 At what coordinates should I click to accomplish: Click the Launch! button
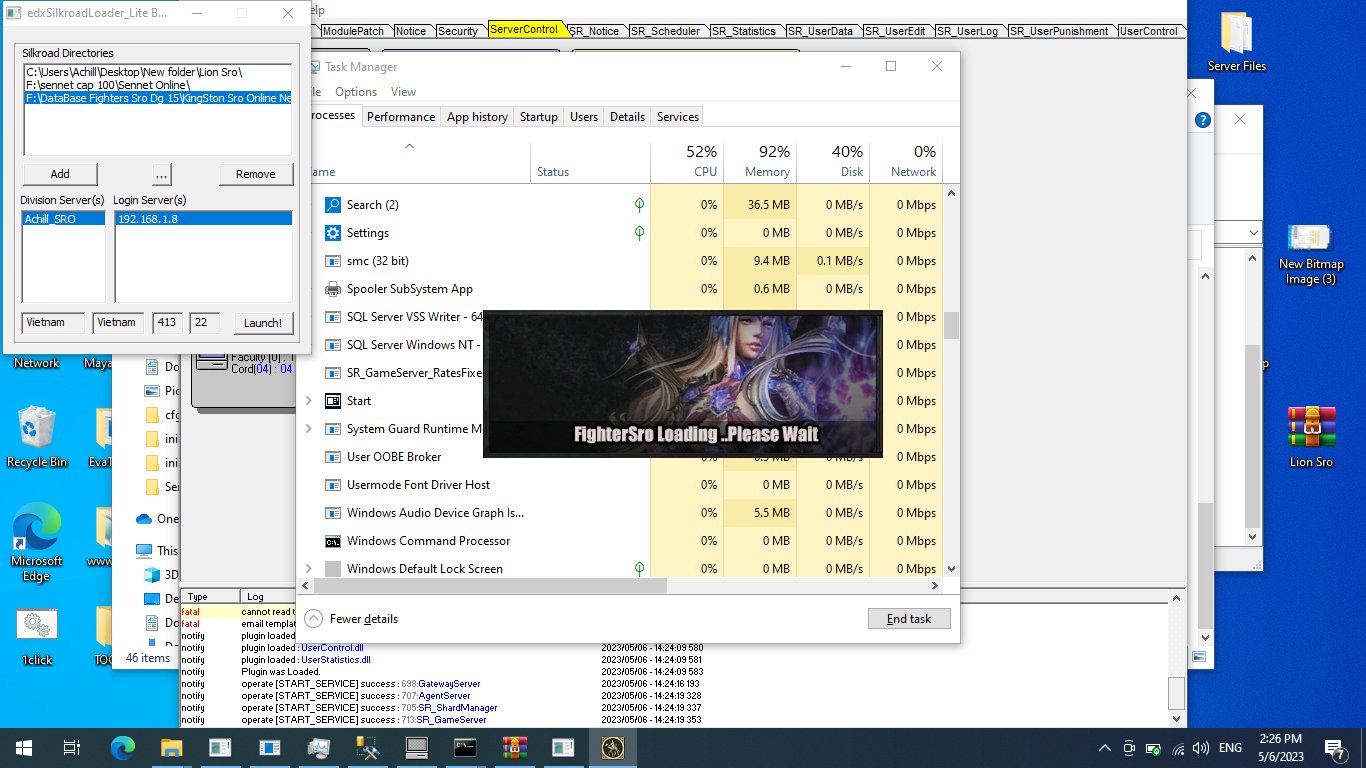(x=263, y=323)
